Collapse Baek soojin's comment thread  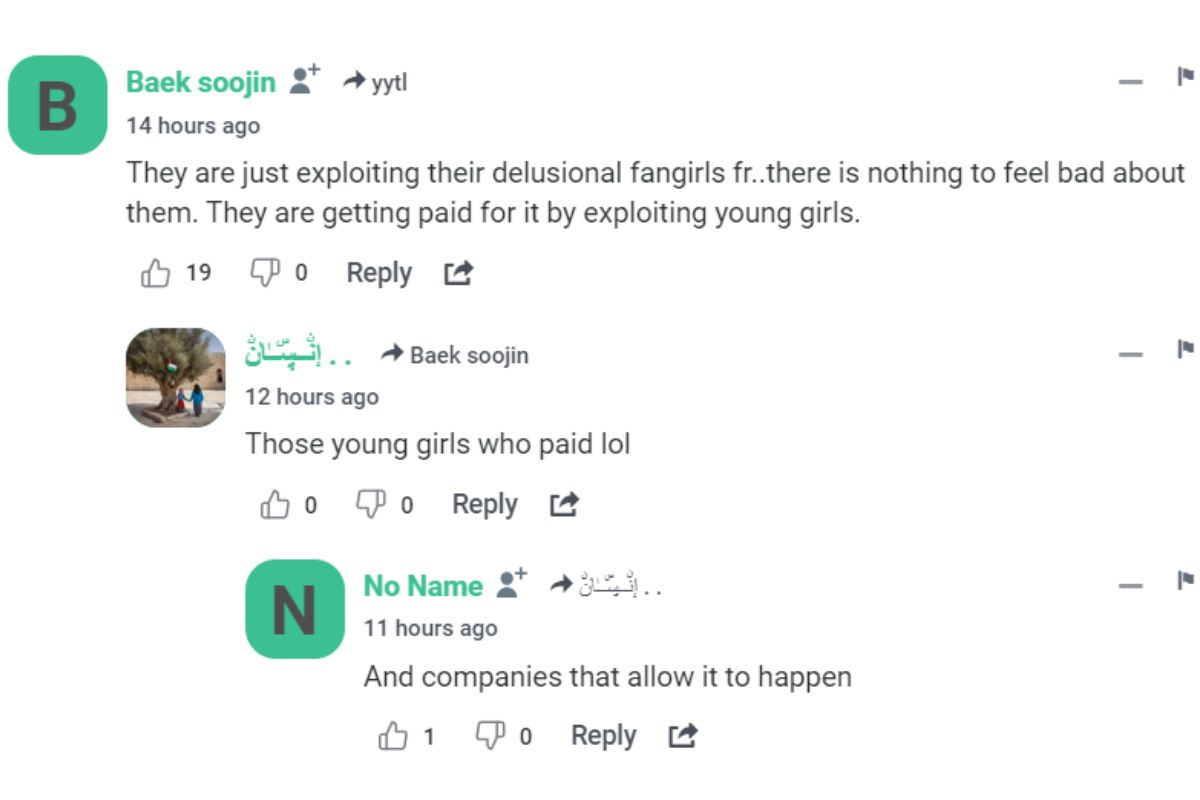click(x=1131, y=82)
